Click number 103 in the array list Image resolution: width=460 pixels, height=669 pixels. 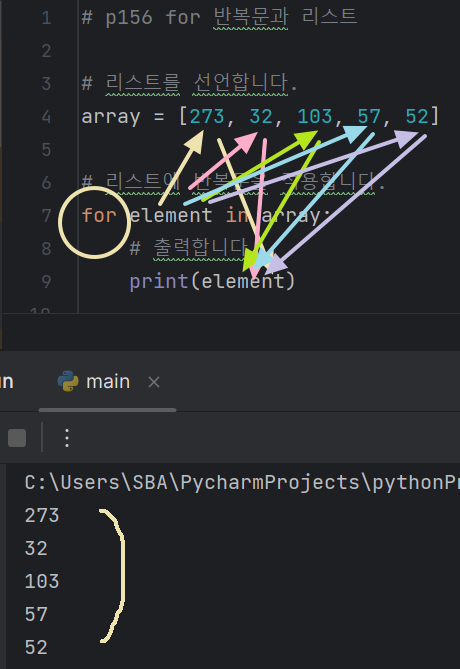point(314,116)
